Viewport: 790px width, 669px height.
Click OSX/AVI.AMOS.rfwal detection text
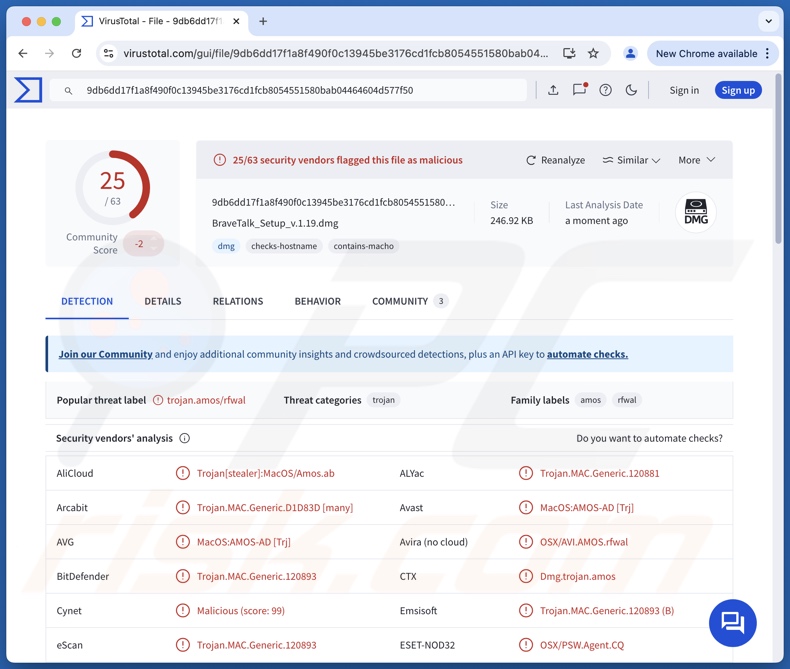pos(584,542)
